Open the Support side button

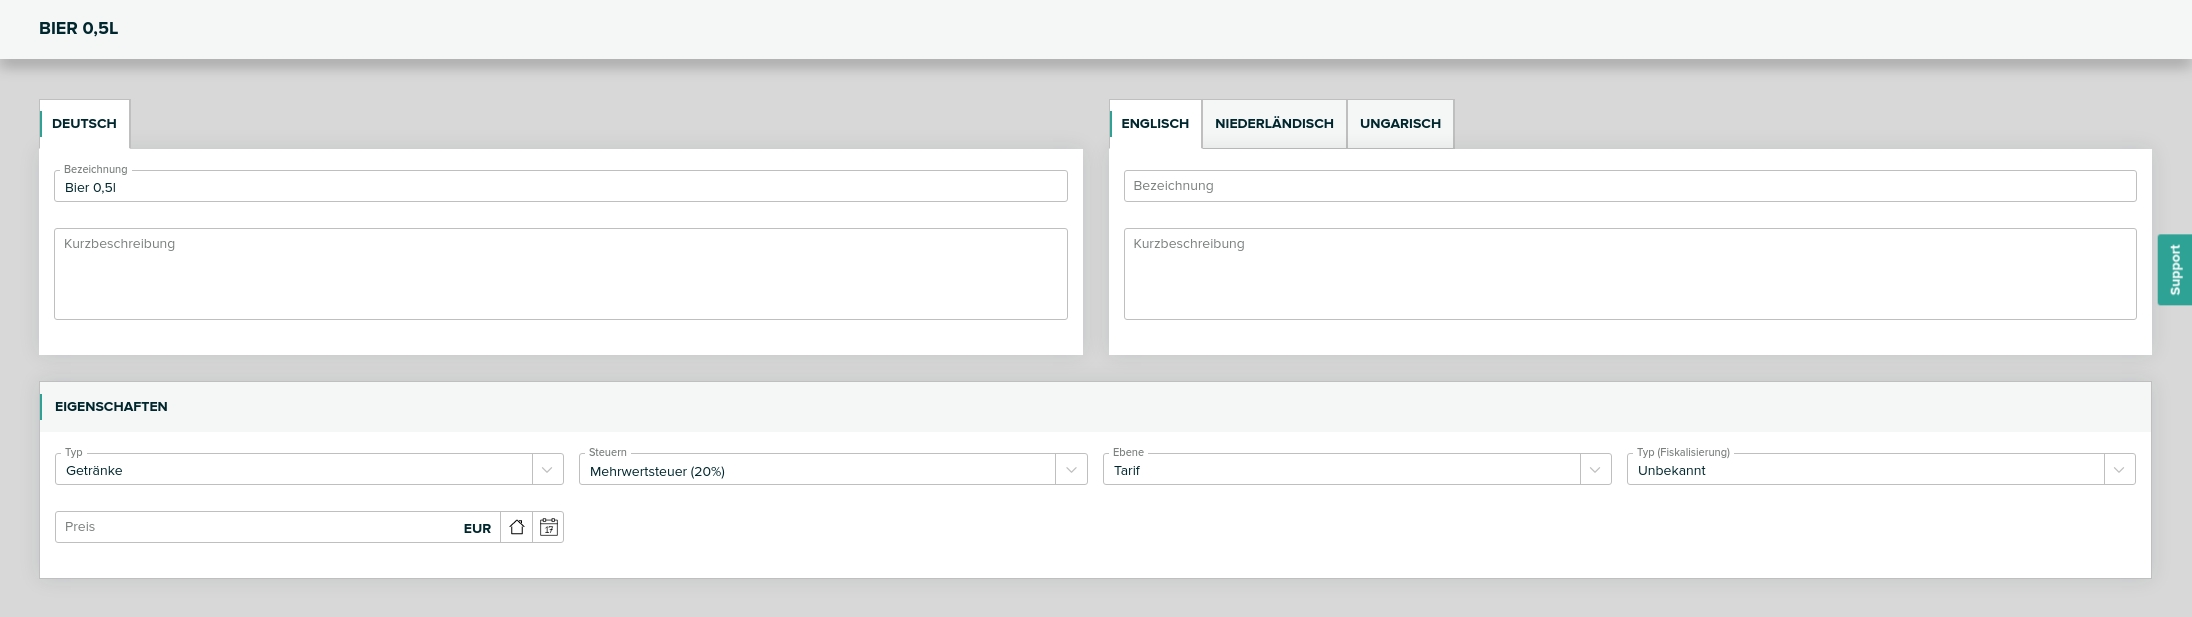pyautogui.click(x=2174, y=270)
